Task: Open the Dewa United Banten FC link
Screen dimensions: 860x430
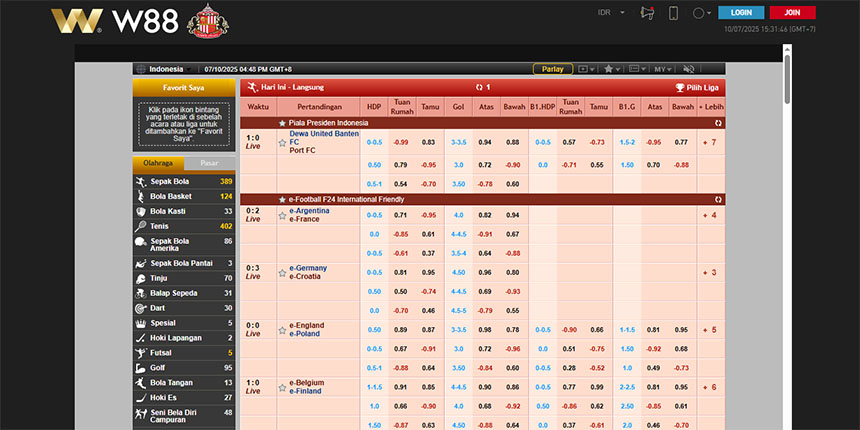Action: click(x=324, y=138)
